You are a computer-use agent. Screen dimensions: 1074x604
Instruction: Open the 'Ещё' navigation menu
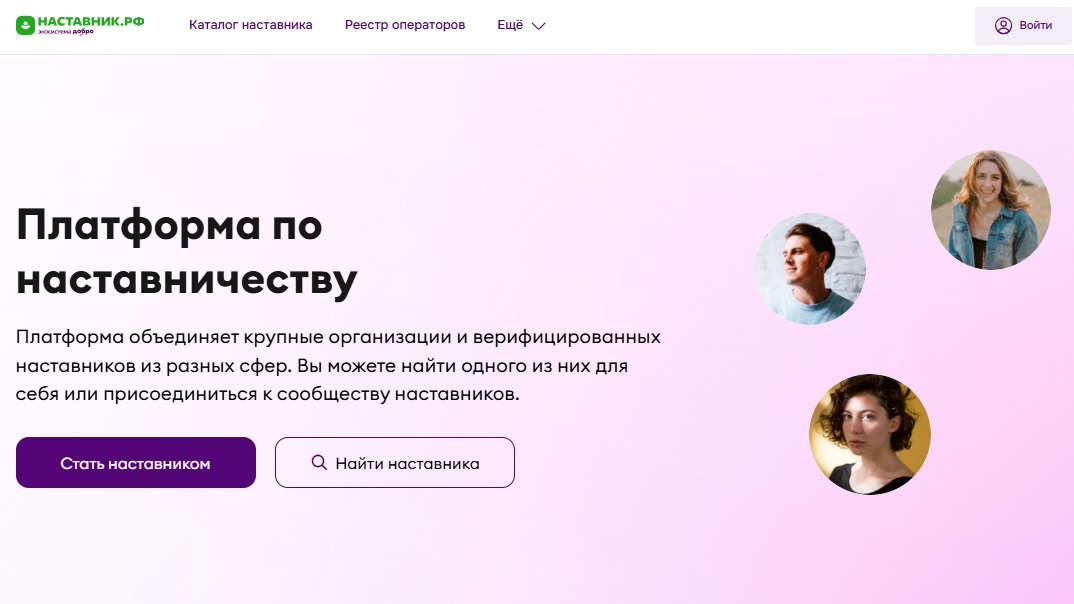pyautogui.click(x=510, y=25)
